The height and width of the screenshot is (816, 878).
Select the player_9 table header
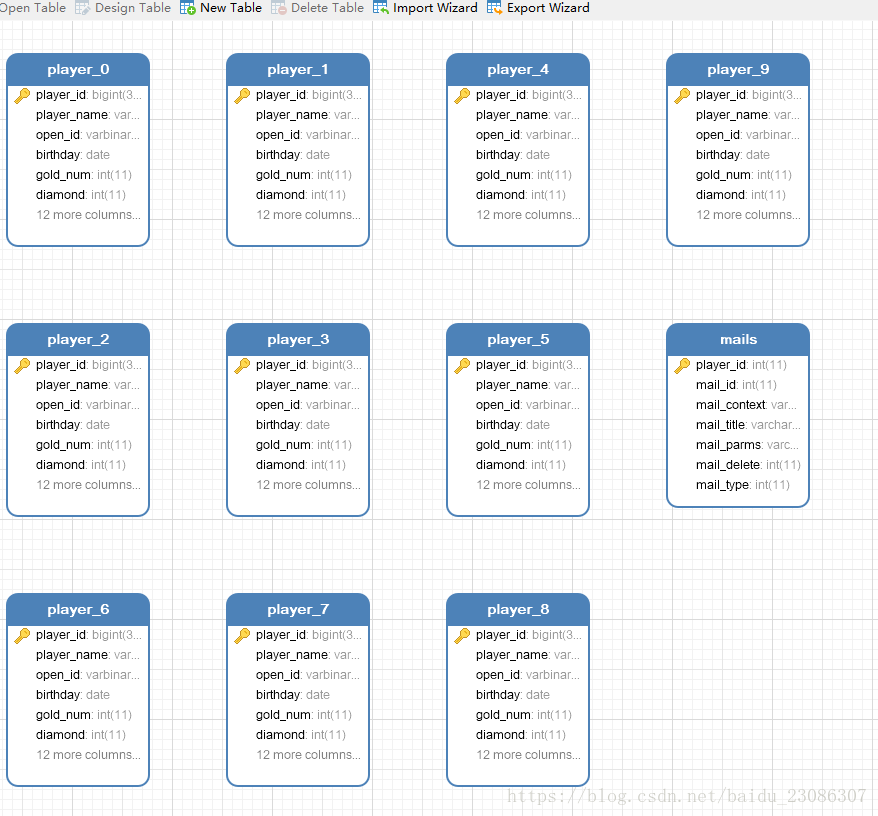click(x=738, y=69)
